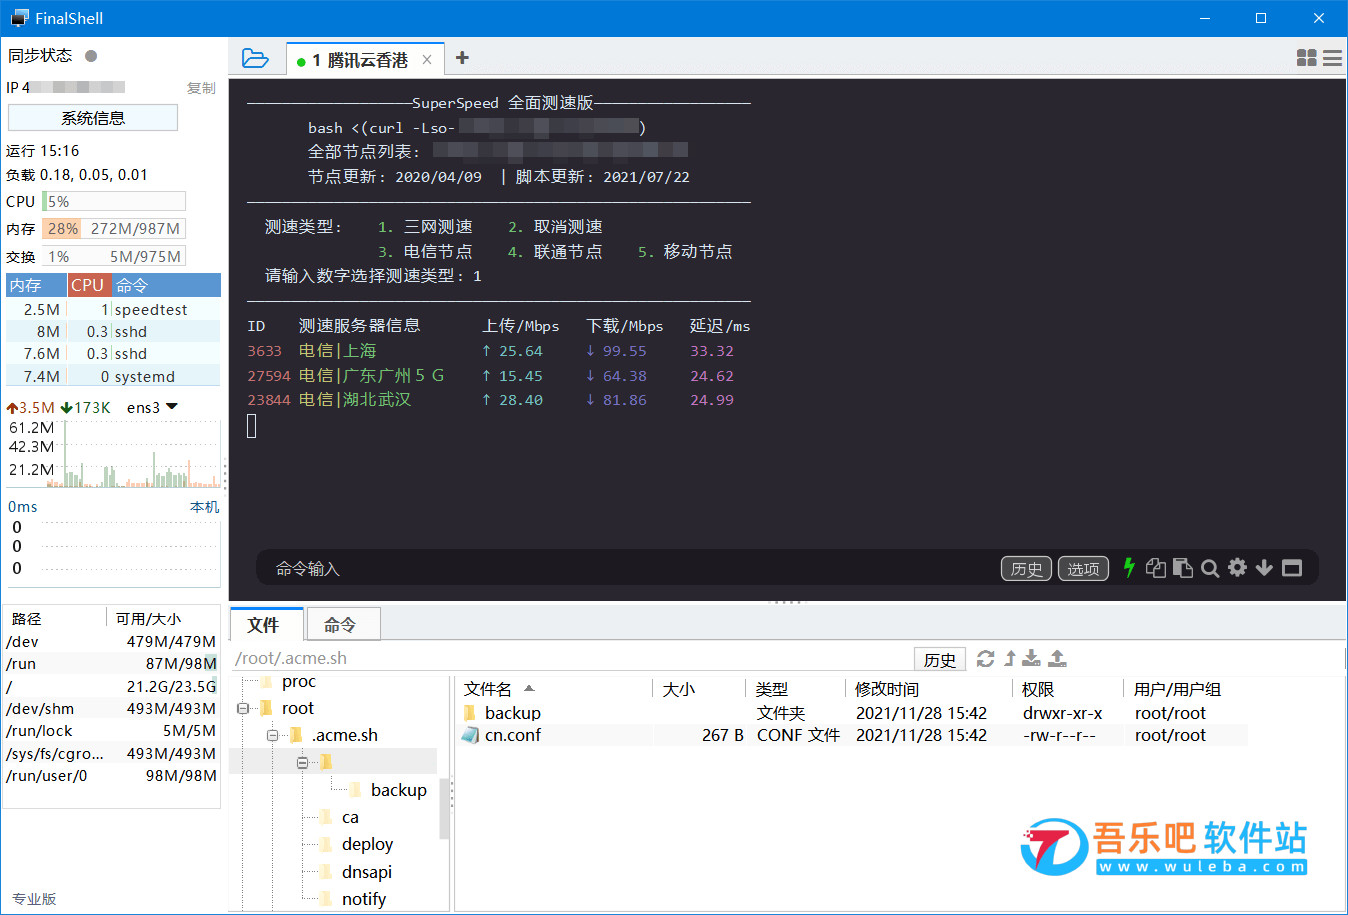
Task: Refresh the remote file list
Action: click(x=985, y=658)
